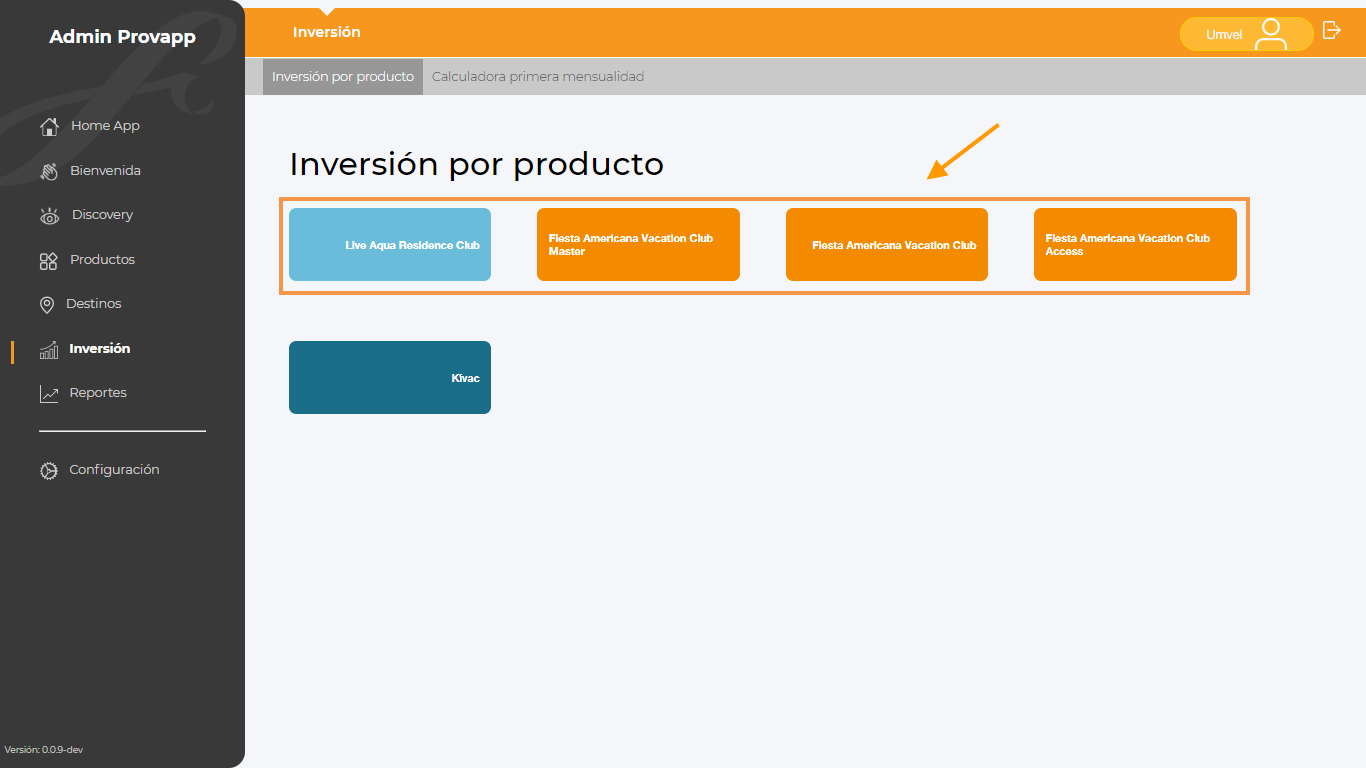The width and height of the screenshot is (1366, 768).
Task: Click the Reportes line chart icon
Action: coord(49,394)
